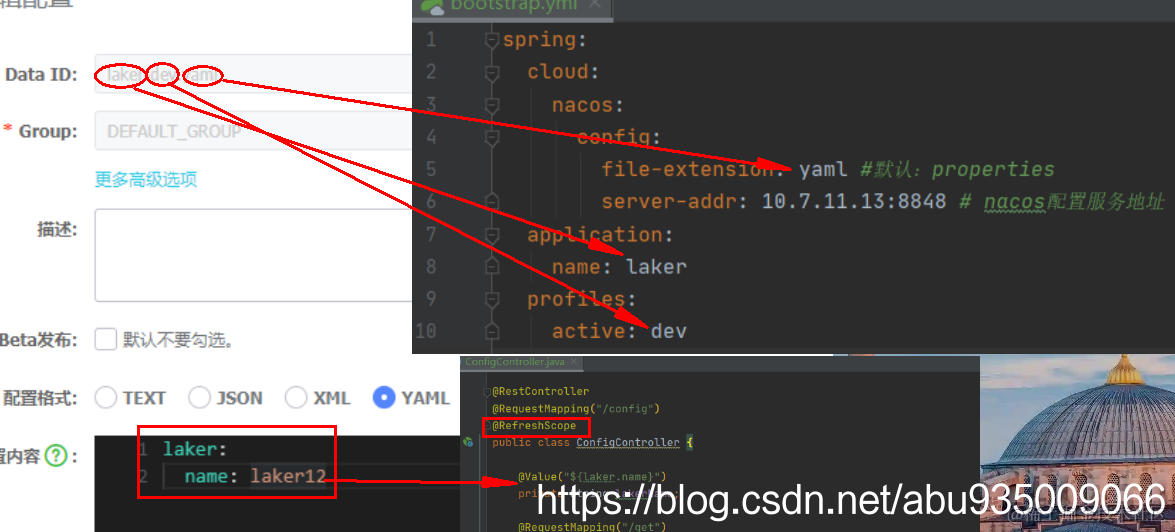Select the TEXT config format radio
Image resolution: width=1175 pixels, height=532 pixels.
106,397
